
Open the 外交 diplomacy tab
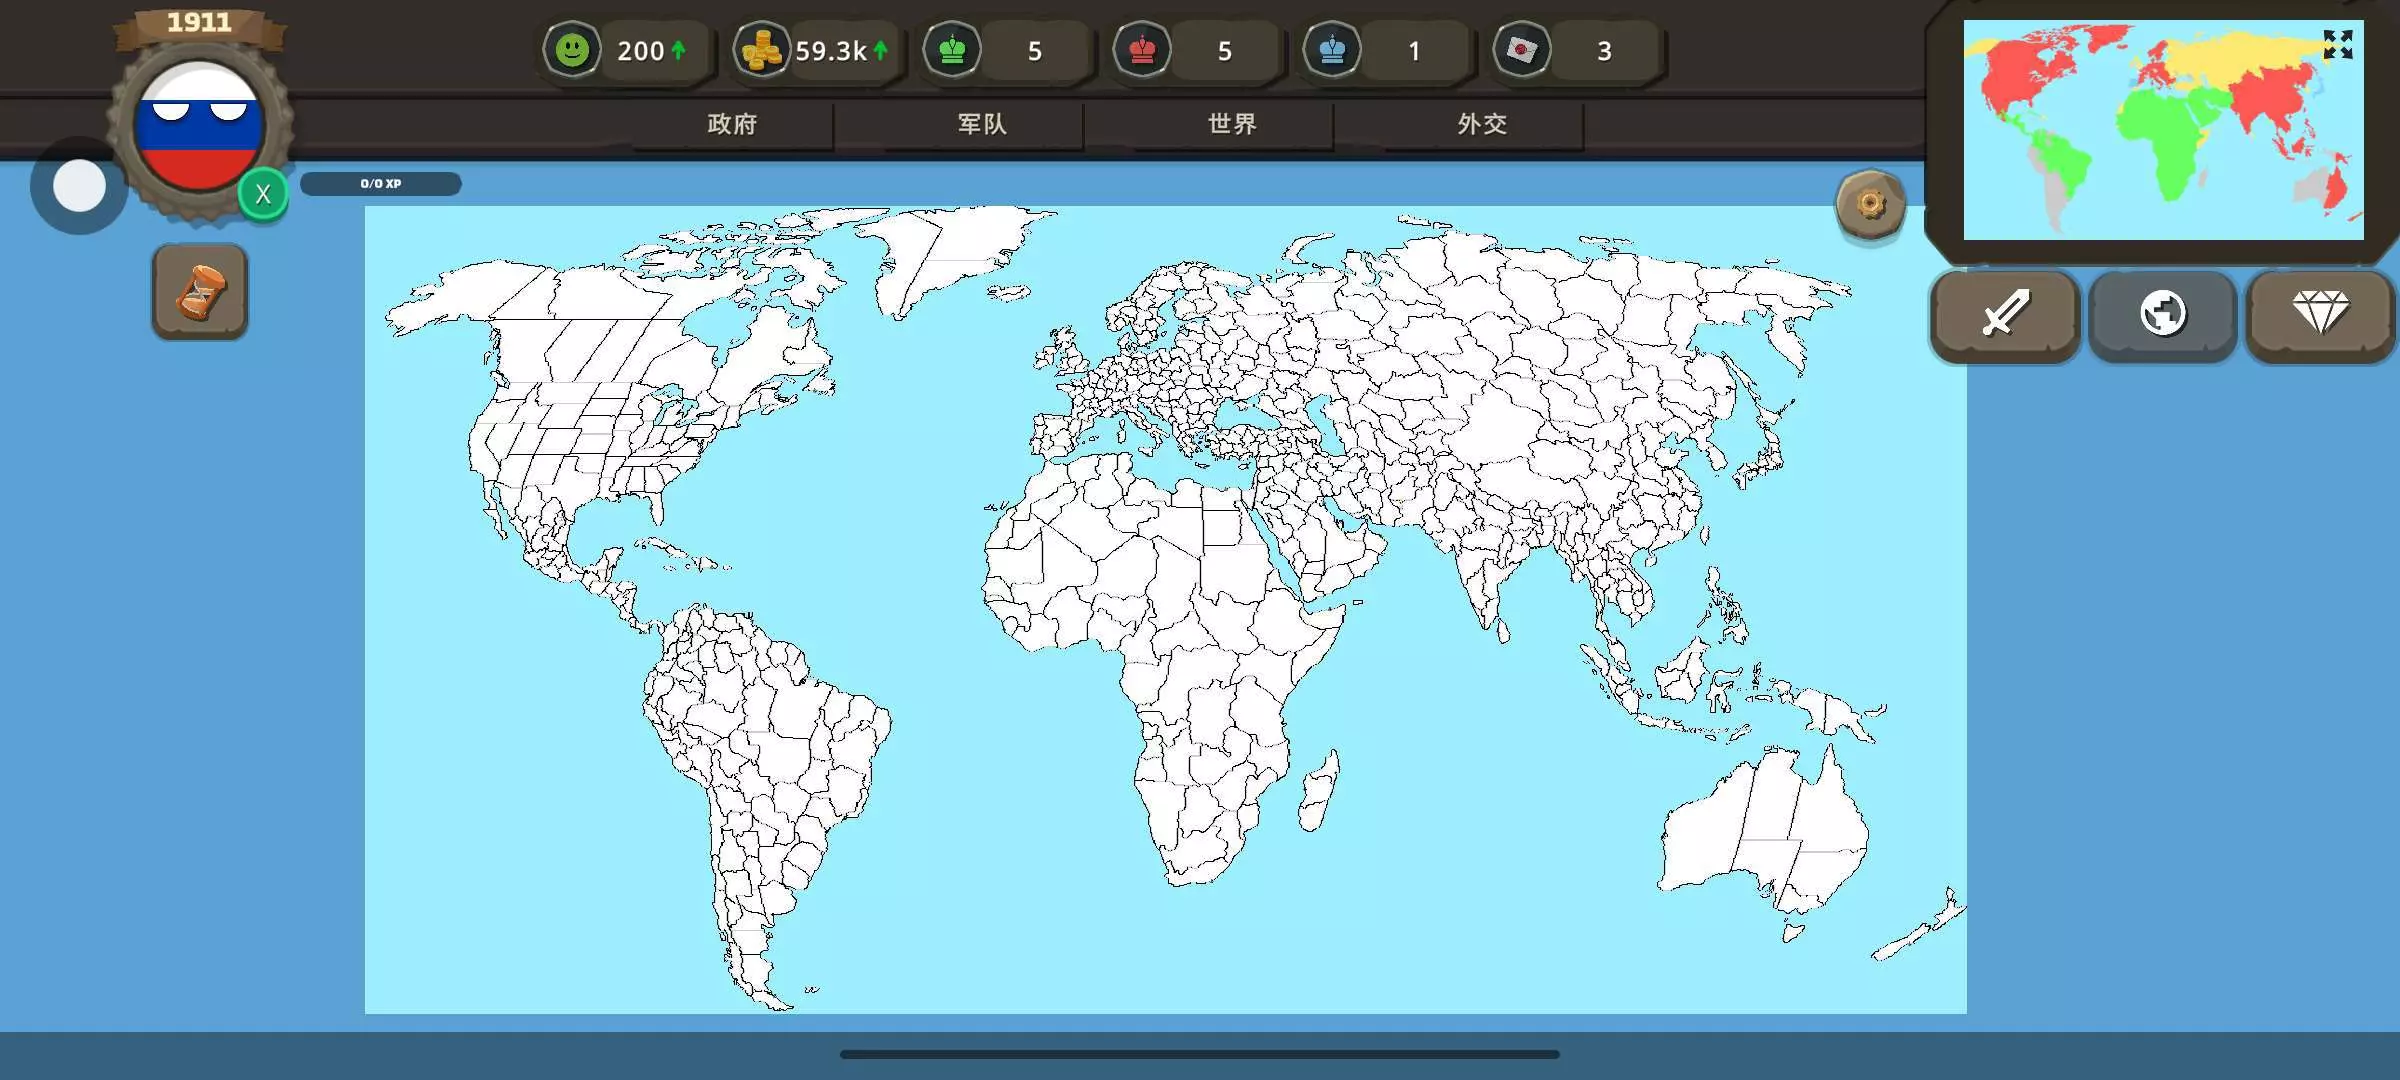1482,124
